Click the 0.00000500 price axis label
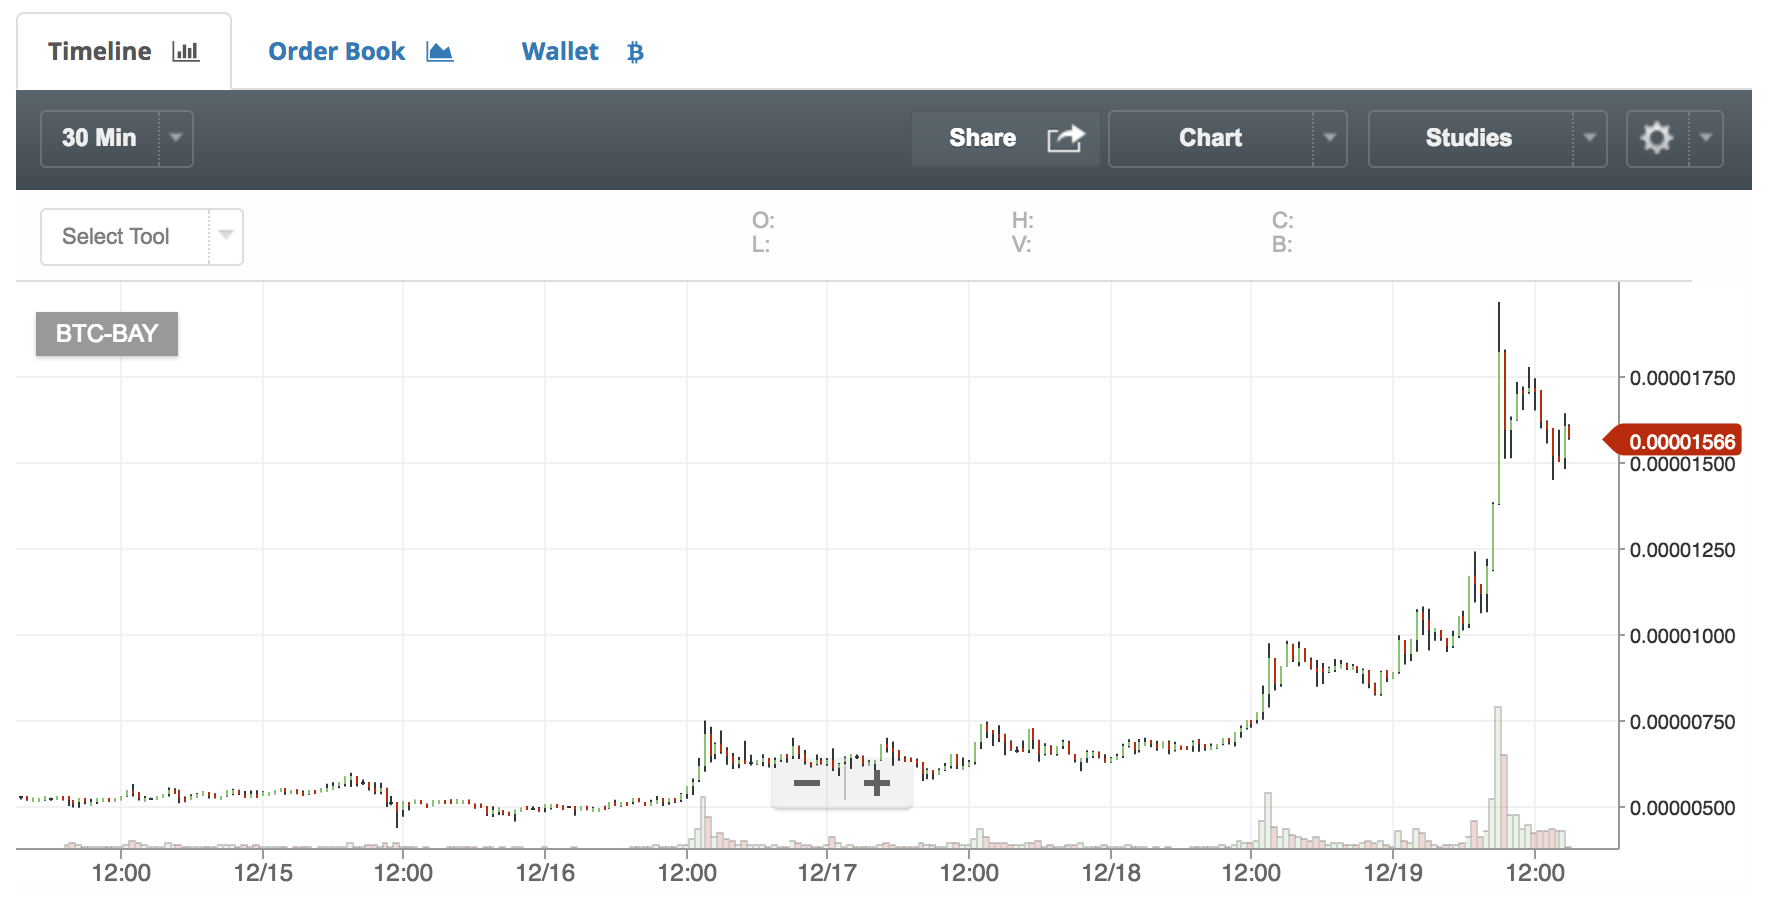This screenshot has width=1780, height=908. (1682, 808)
